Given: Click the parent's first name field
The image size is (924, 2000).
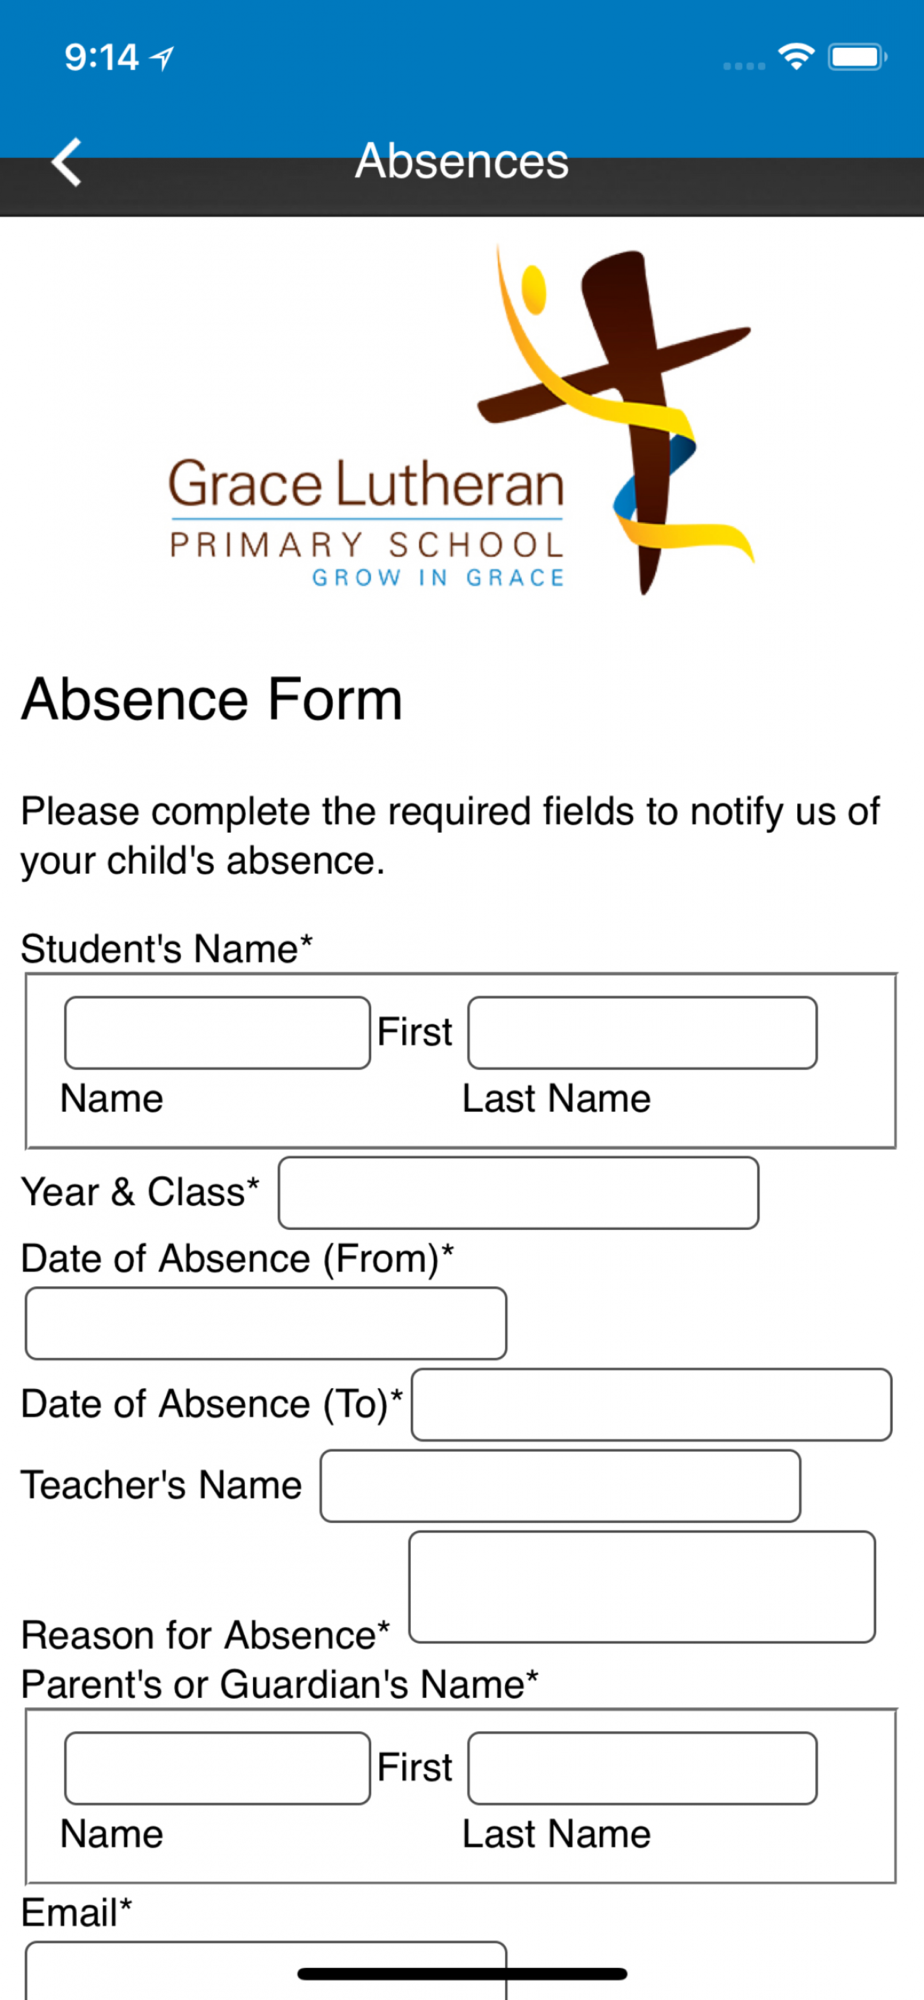Looking at the screenshot, I should [218, 1768].
